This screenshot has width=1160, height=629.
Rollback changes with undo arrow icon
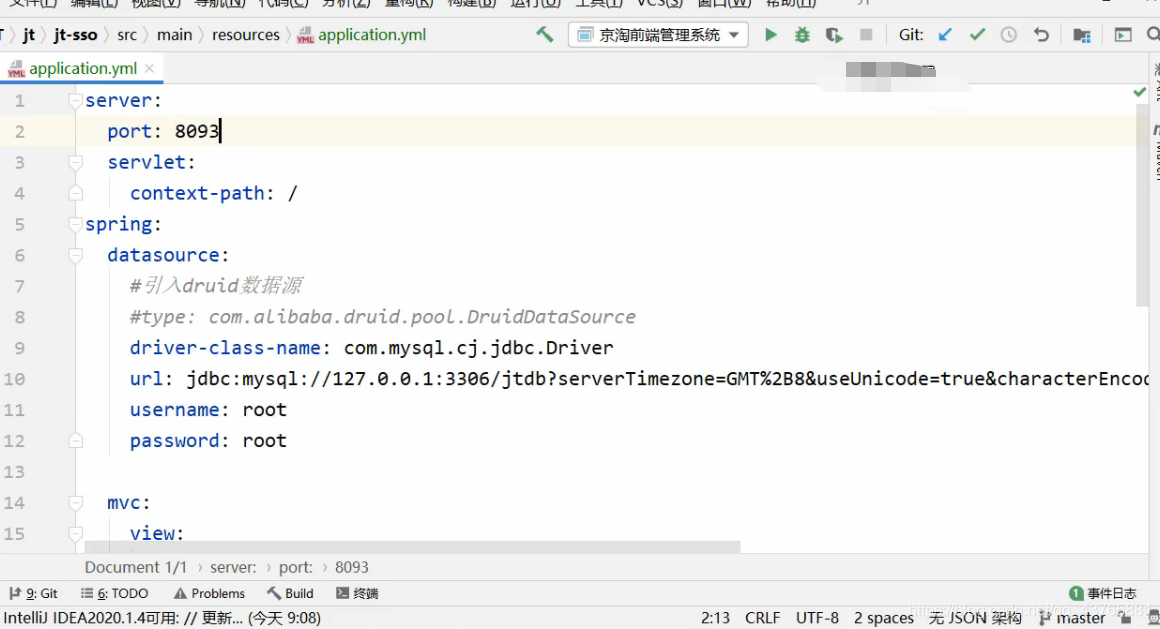(x=1041, y=35)
